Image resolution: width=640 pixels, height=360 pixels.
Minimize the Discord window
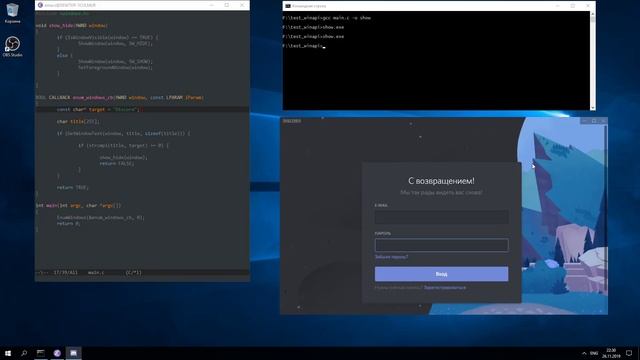pyautogui.click(x=584, y=121)
